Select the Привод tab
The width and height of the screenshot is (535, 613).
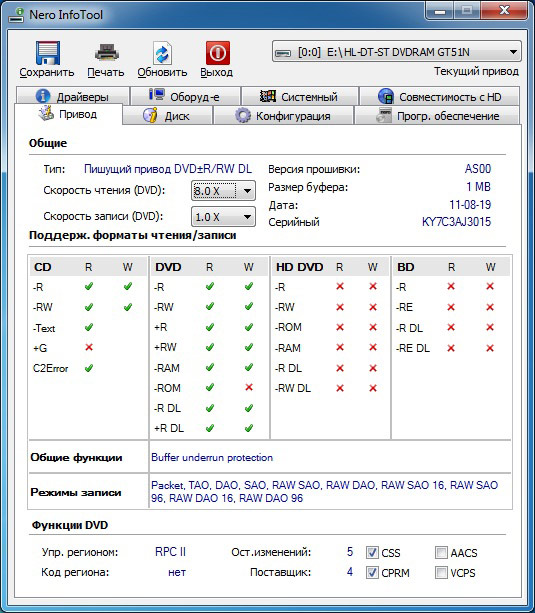click(x=68, y=114)
